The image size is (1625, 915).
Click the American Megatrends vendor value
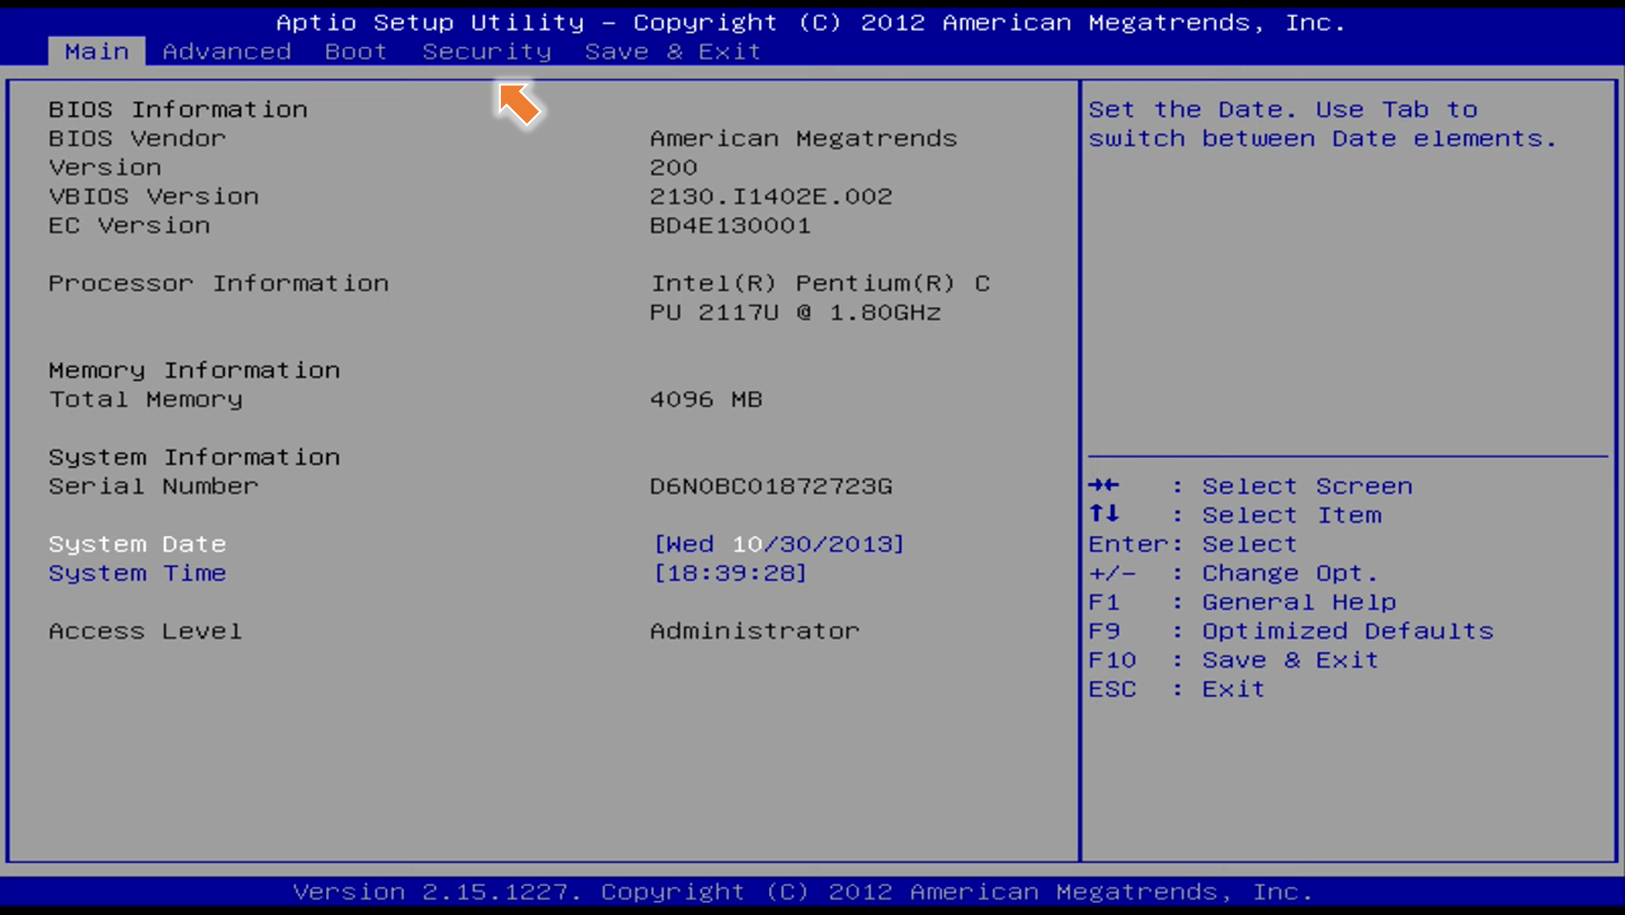click(x=804, y=138)
